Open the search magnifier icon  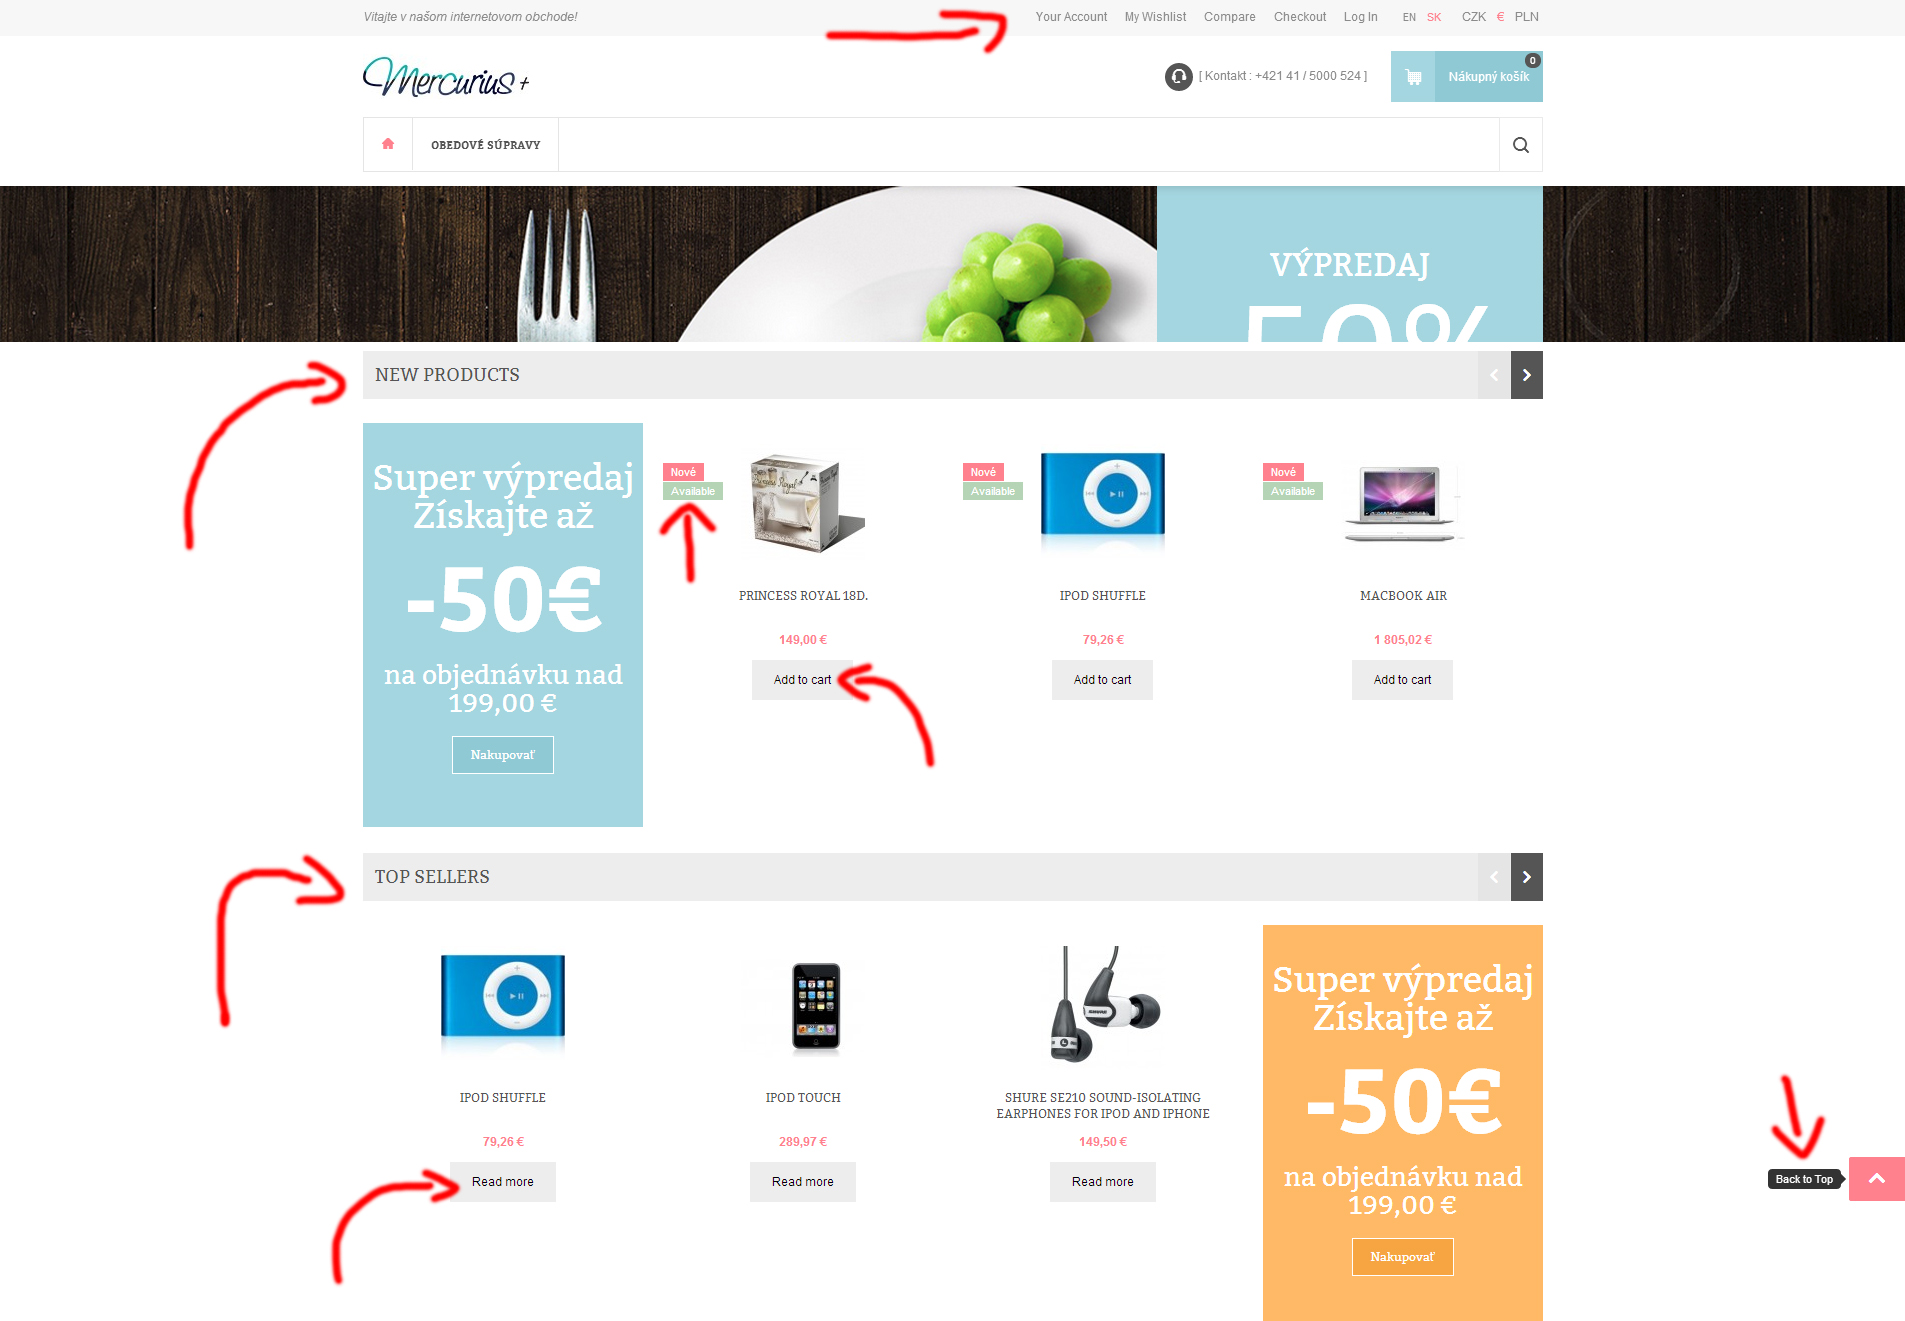click(x=1520, y=145)
